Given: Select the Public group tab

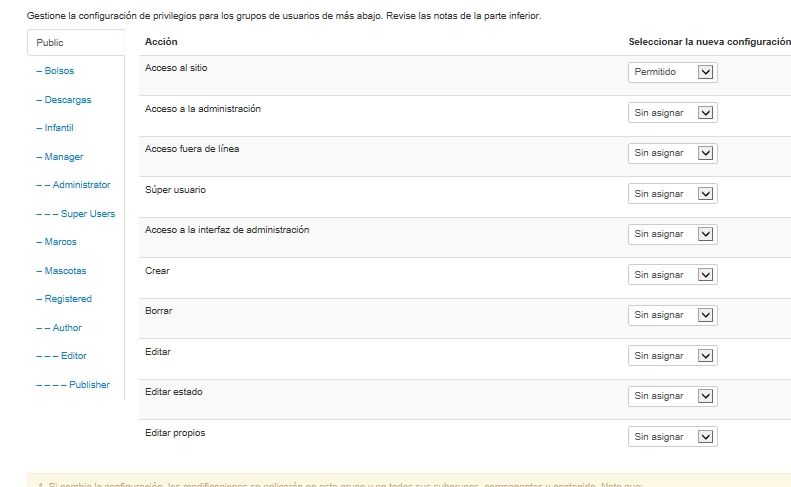Looking at the screenshot, I should pos(76,42).
